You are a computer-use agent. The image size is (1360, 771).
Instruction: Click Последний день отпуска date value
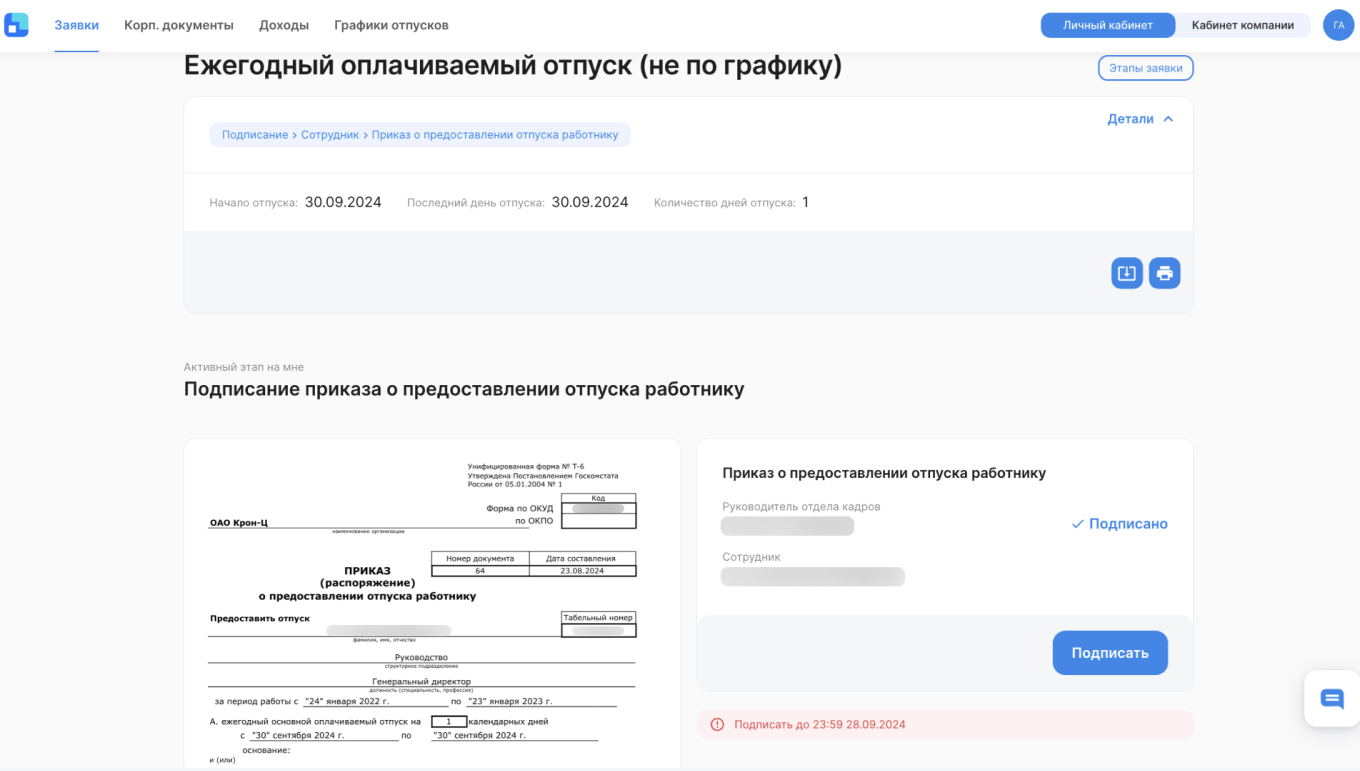tap(590, 202)
